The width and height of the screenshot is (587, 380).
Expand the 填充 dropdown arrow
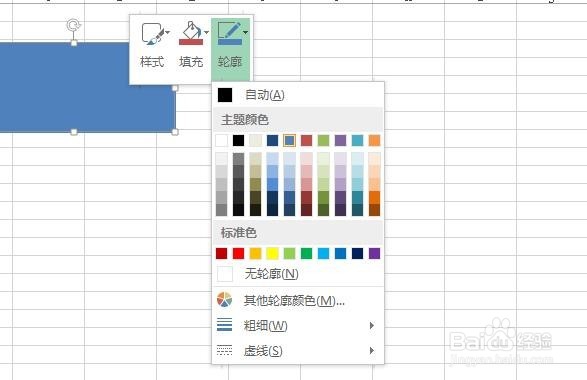click(x=206, y=33)
